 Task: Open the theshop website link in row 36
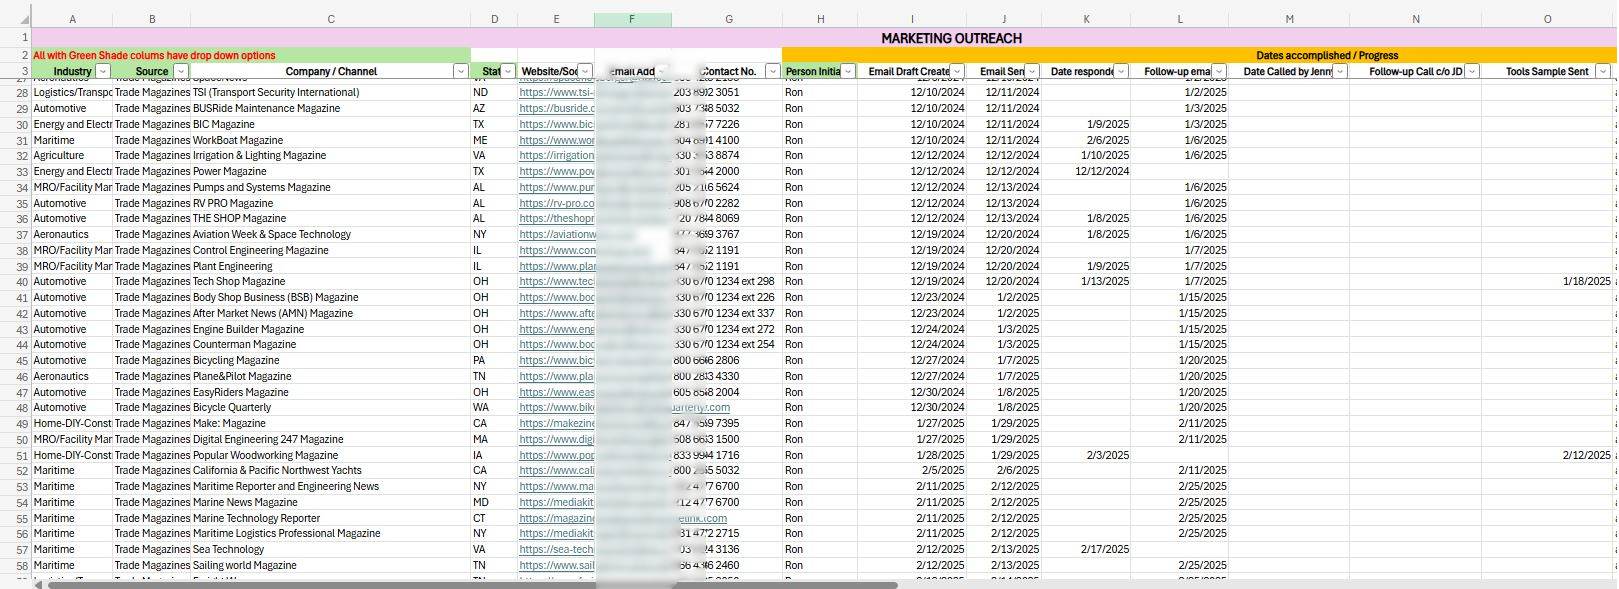pos(556,218)
